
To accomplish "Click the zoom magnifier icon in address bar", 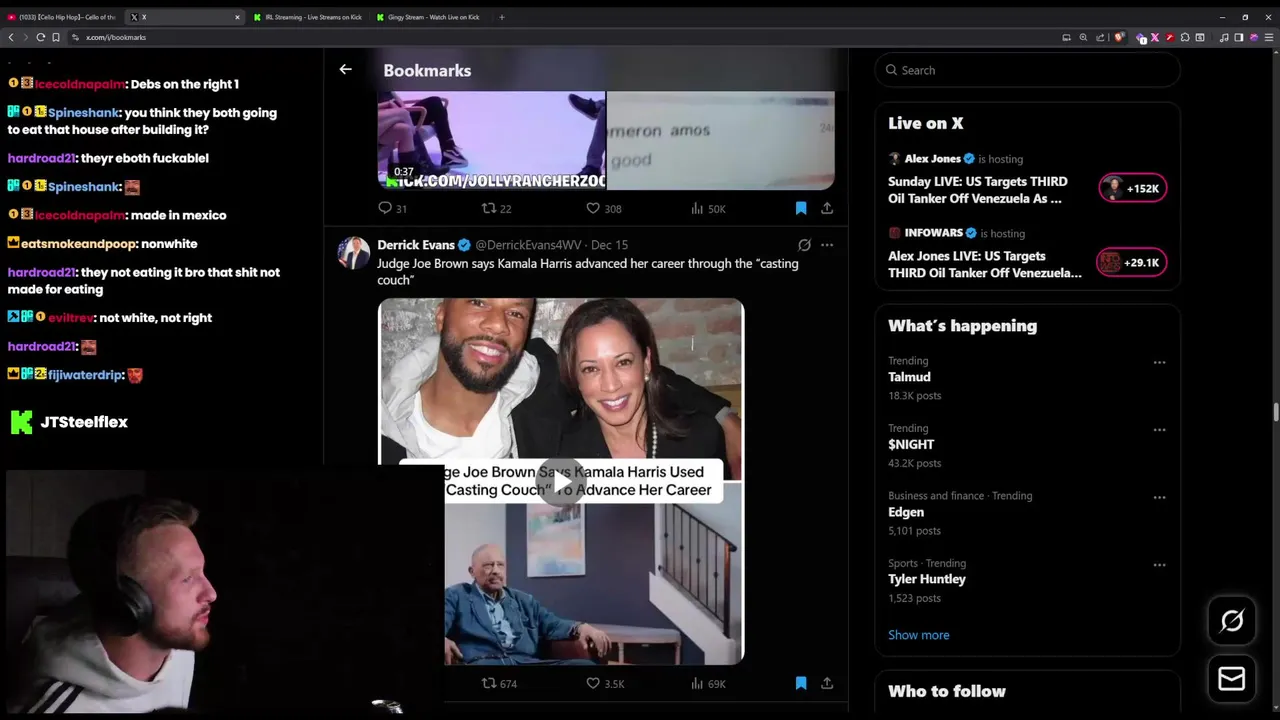I will tap(1083, 37).
